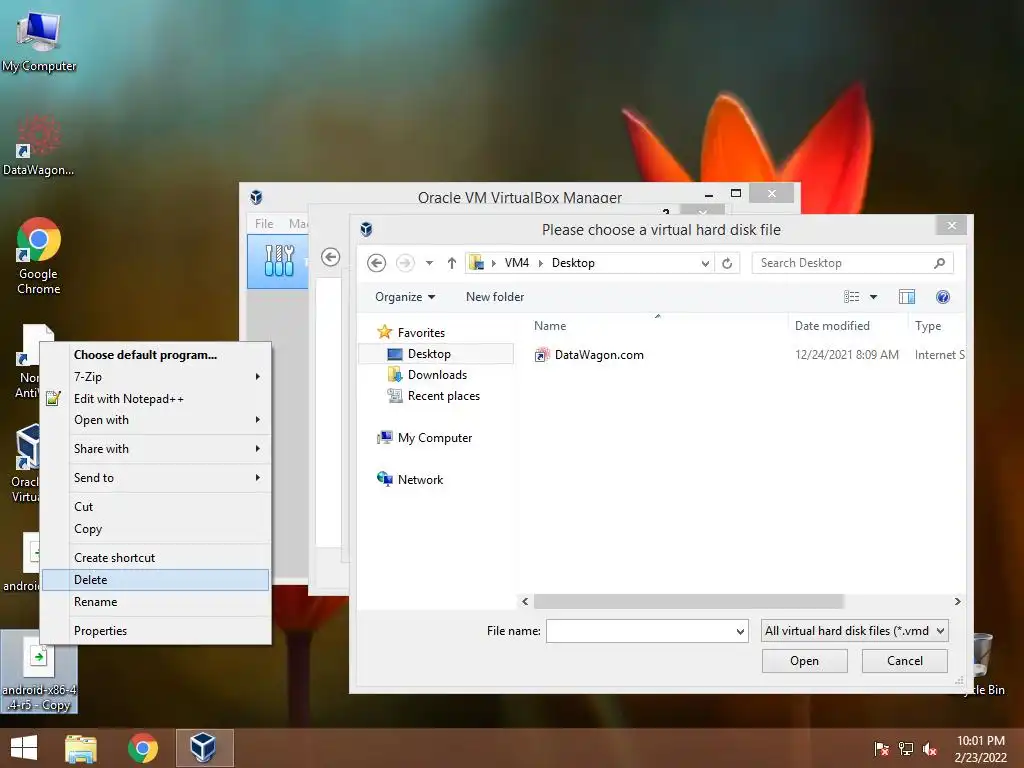The image size is (1024, 768).
Task: Open the file dialog help
Action: pyautogui.click(x=942, y=297)
